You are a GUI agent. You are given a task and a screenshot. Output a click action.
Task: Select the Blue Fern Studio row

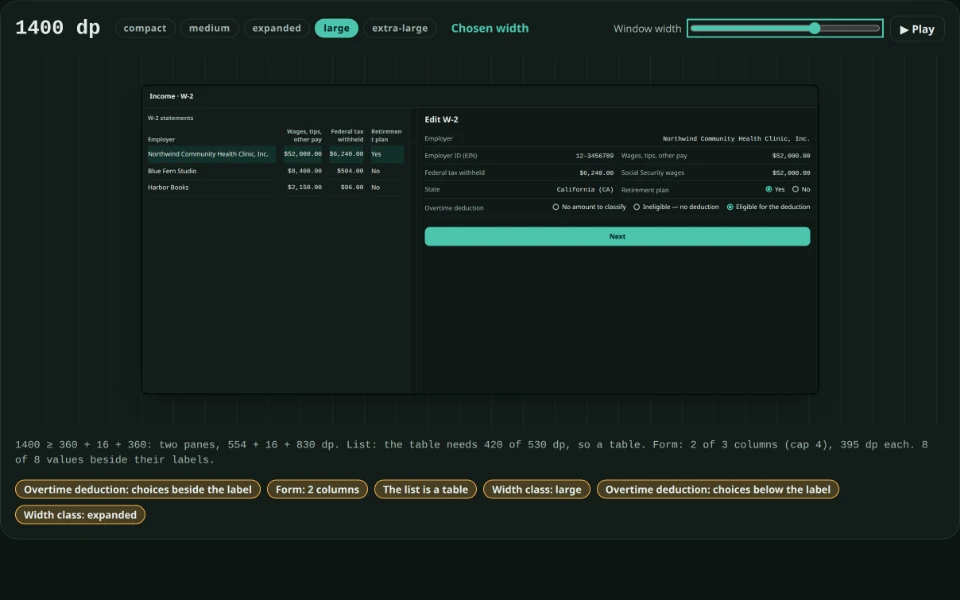(276, 171)
